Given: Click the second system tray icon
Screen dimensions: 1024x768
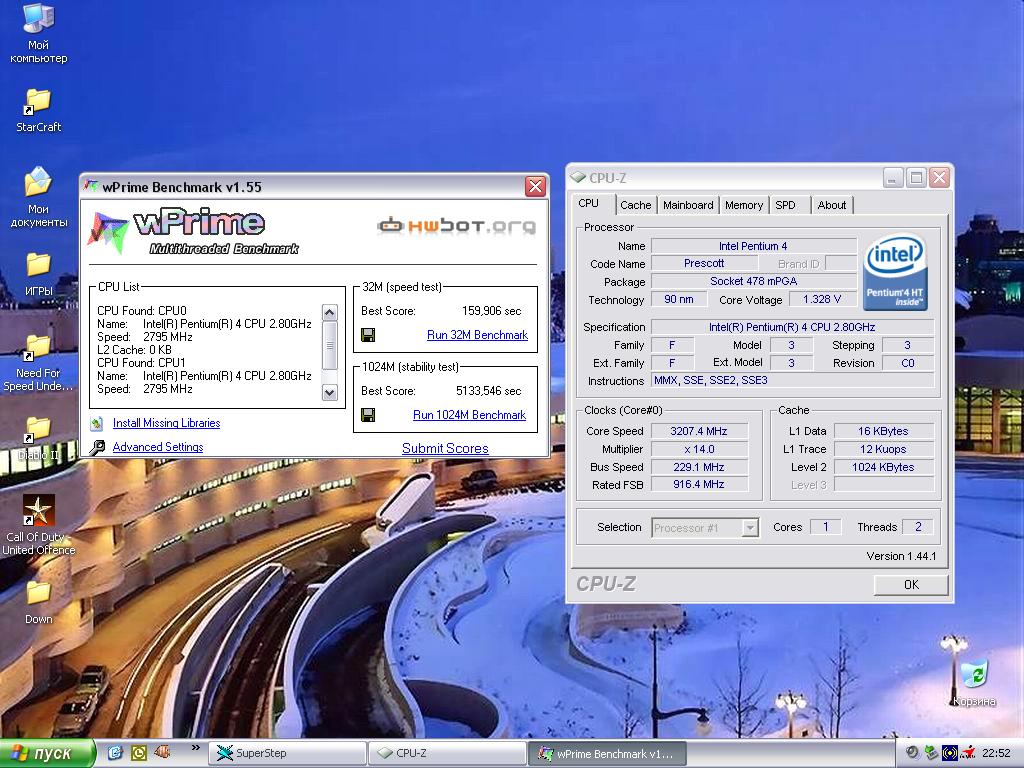Looking at the screenshot, I should click(931, 753).
